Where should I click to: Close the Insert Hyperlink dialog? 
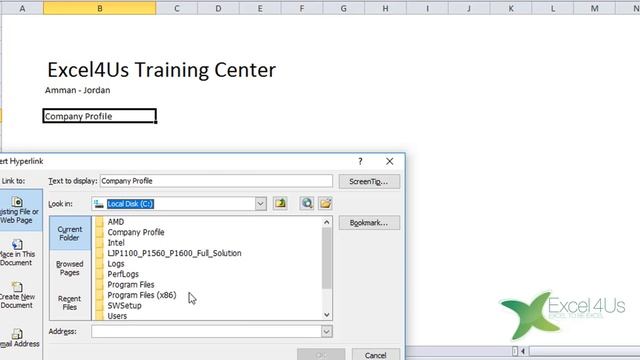pyautogui.click(x=389, y=161)
